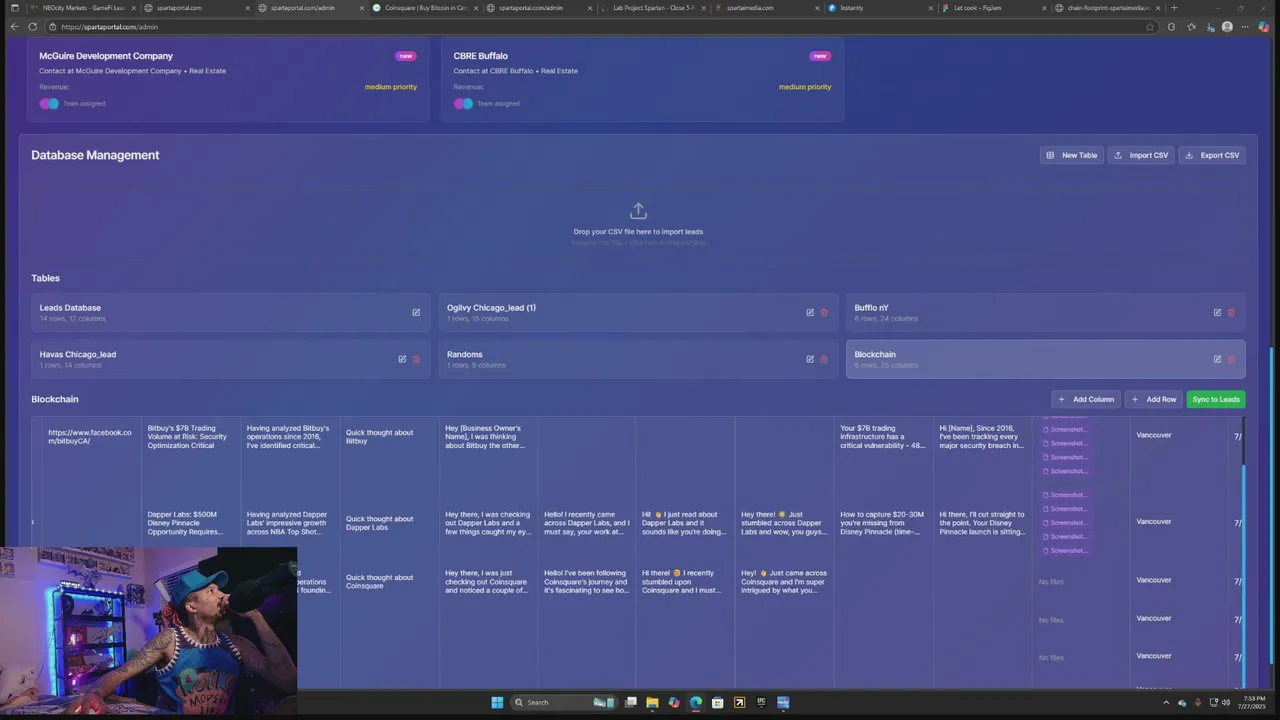Open File Explorer from the taskbar

pos(652,702)
